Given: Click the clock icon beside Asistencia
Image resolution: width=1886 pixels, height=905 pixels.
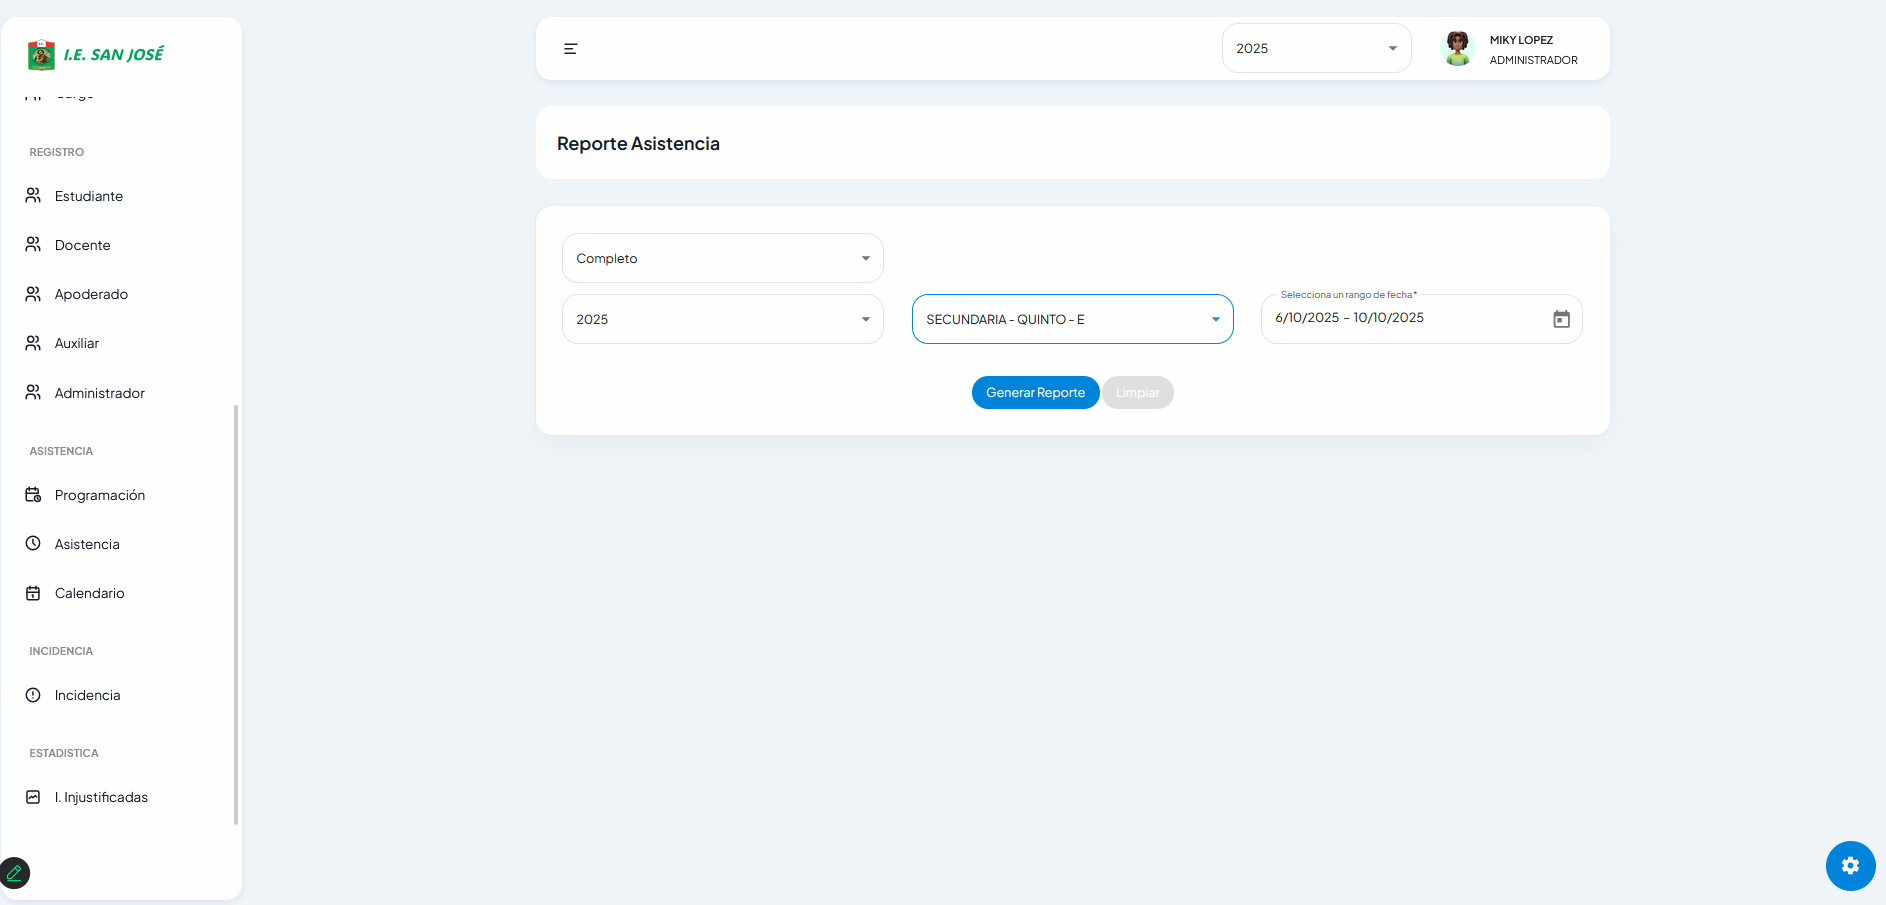Looking at the screenshot, I should click(33, 544).
